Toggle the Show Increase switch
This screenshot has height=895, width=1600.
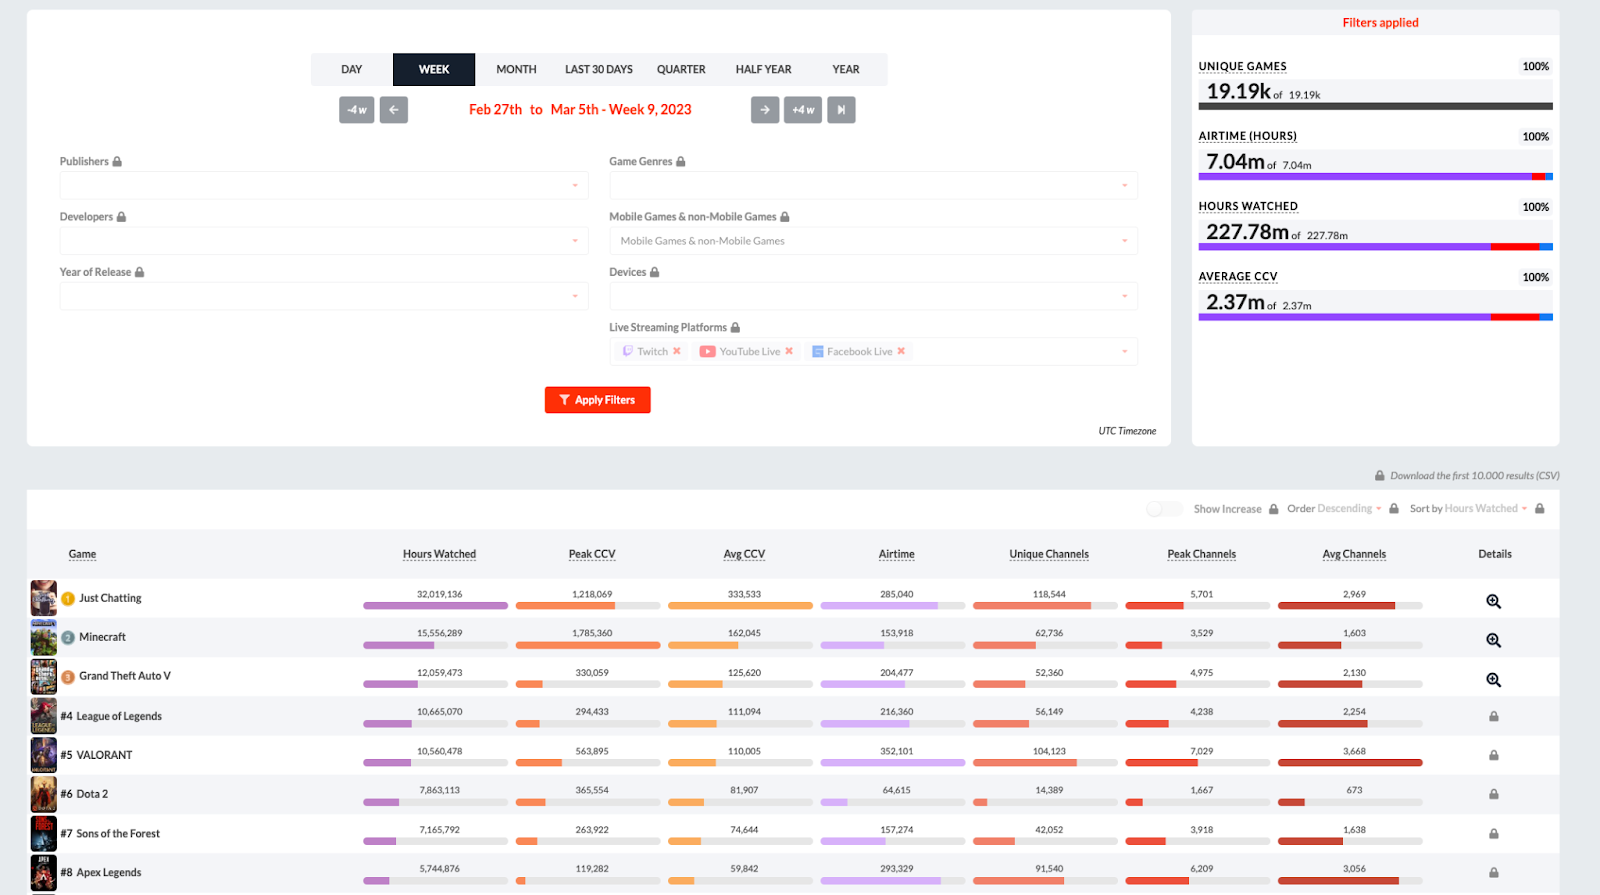[1164, 509]
